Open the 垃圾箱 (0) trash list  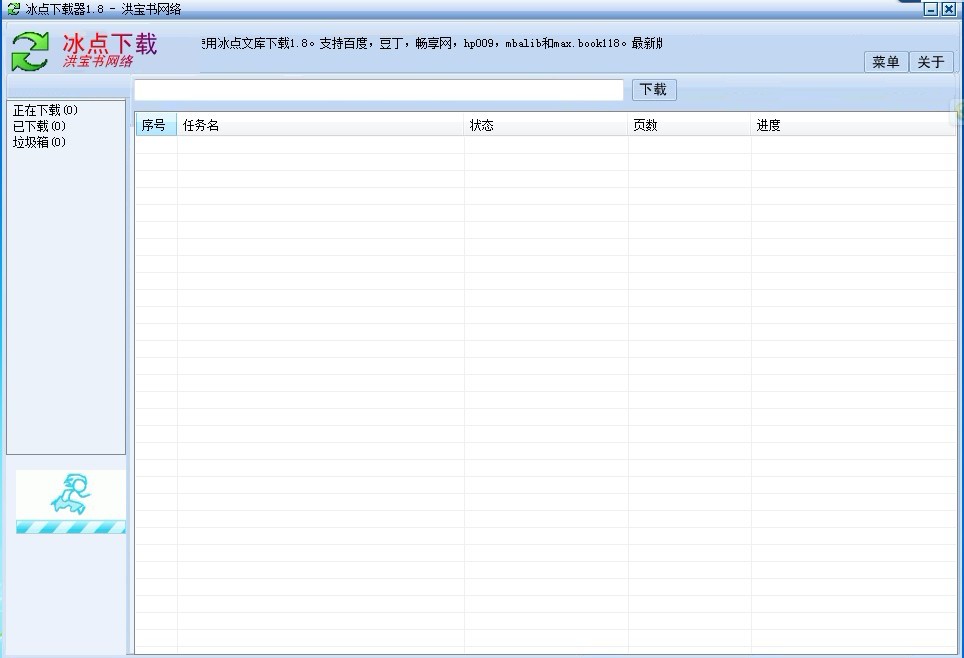[x=39, y=142]
